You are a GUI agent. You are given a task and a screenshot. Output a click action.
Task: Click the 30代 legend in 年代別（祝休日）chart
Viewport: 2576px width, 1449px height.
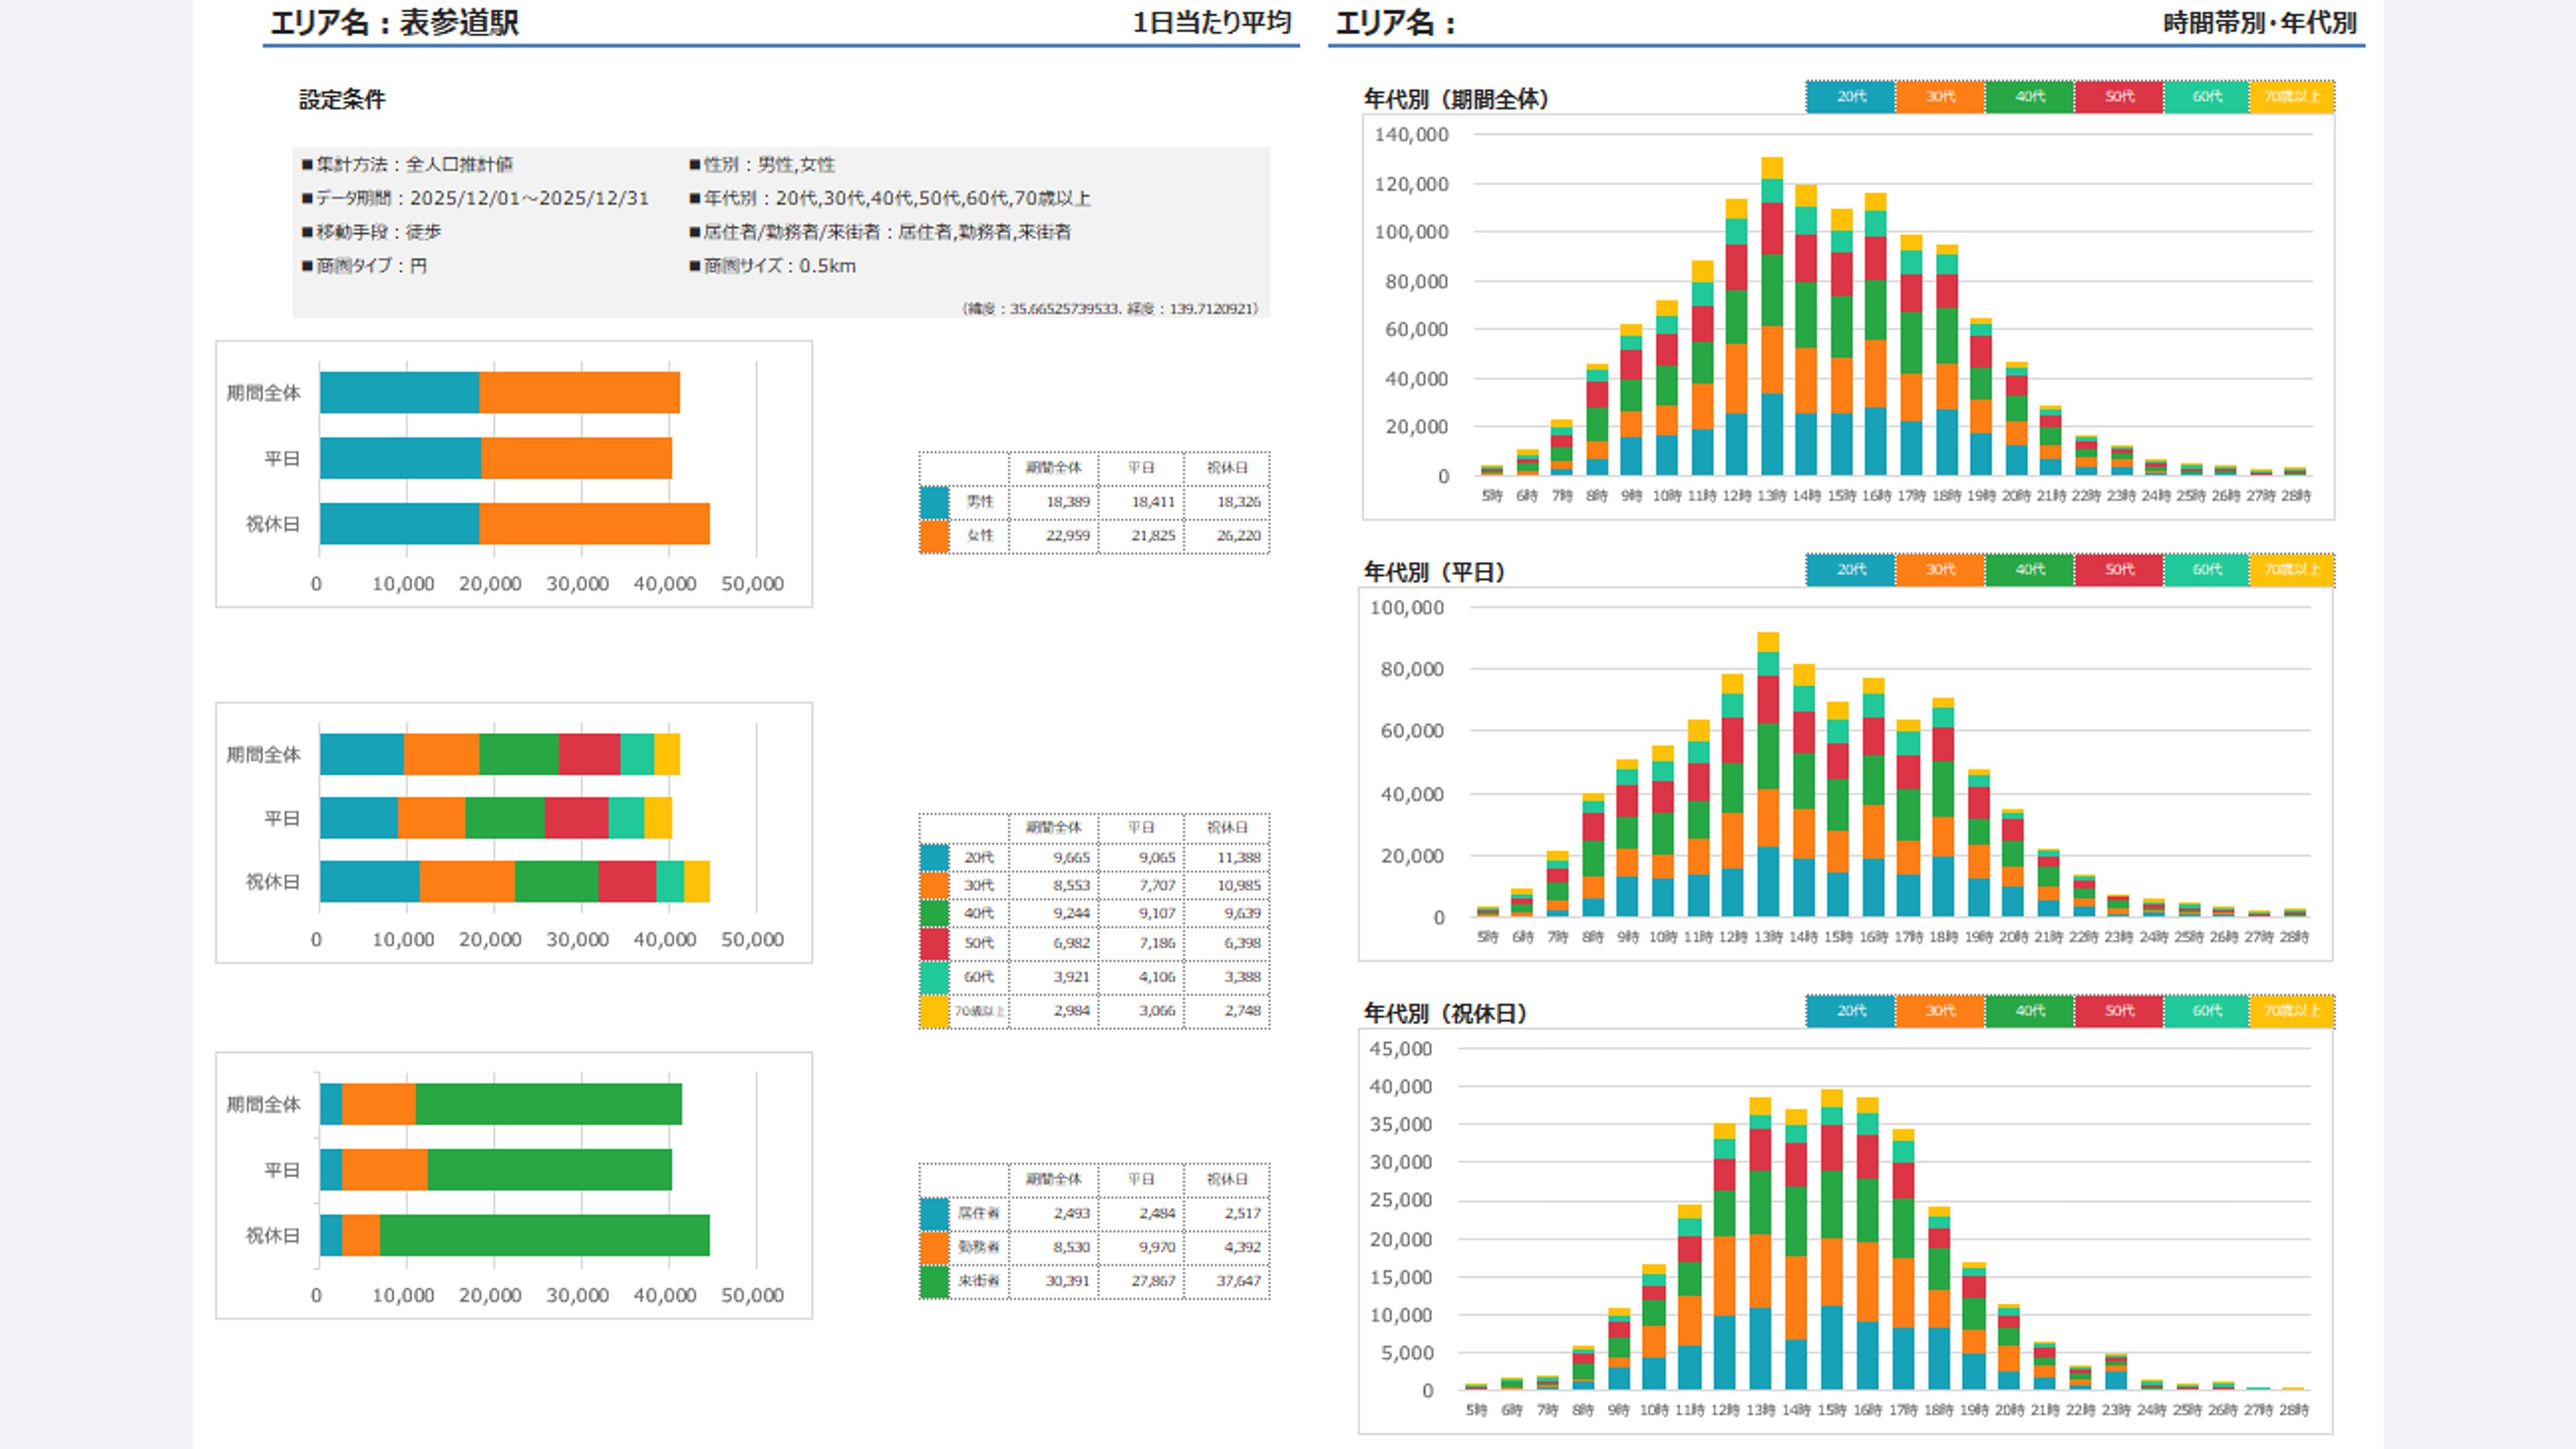[x=1939, y=1011]
